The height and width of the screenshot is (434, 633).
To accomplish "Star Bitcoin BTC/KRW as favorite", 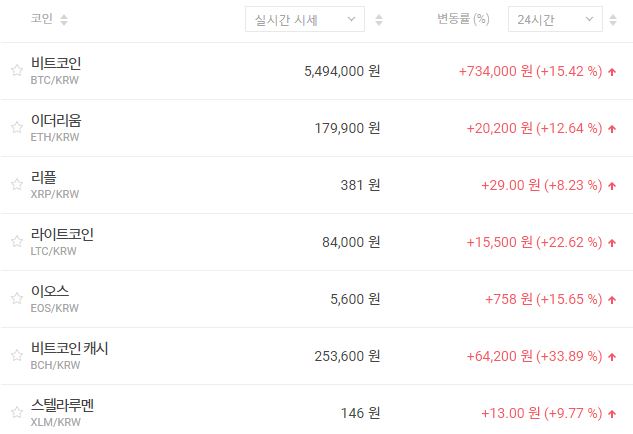I will click(16, 71).
